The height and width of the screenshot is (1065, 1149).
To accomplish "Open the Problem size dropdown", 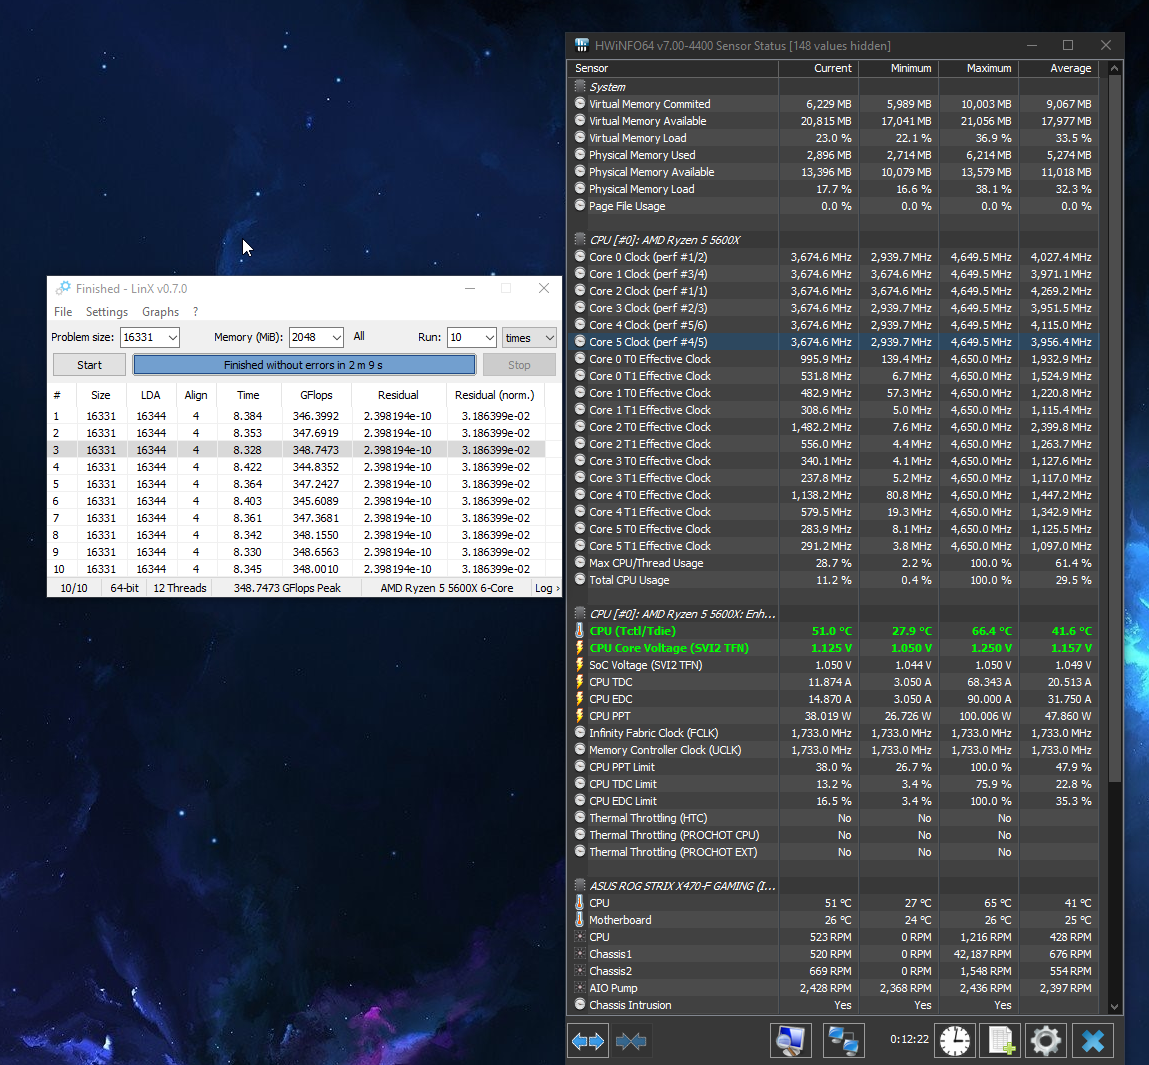I will tap(172, 338).
